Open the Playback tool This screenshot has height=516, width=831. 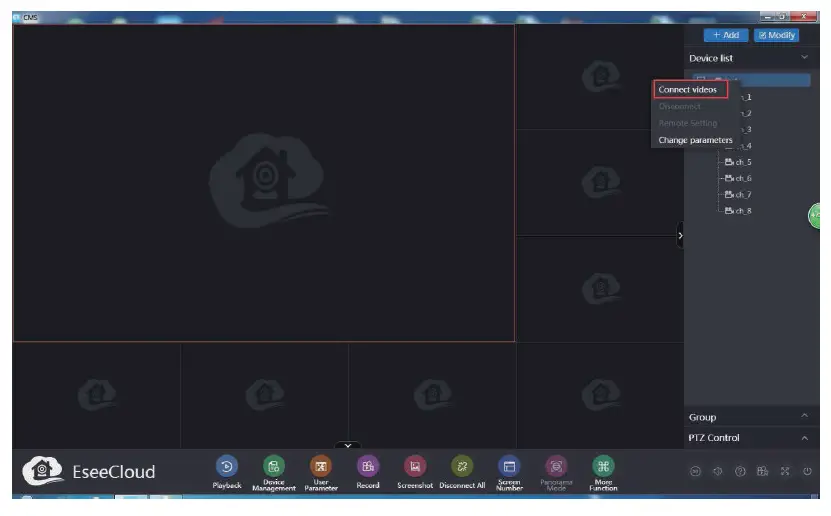(x=227, y=467)
